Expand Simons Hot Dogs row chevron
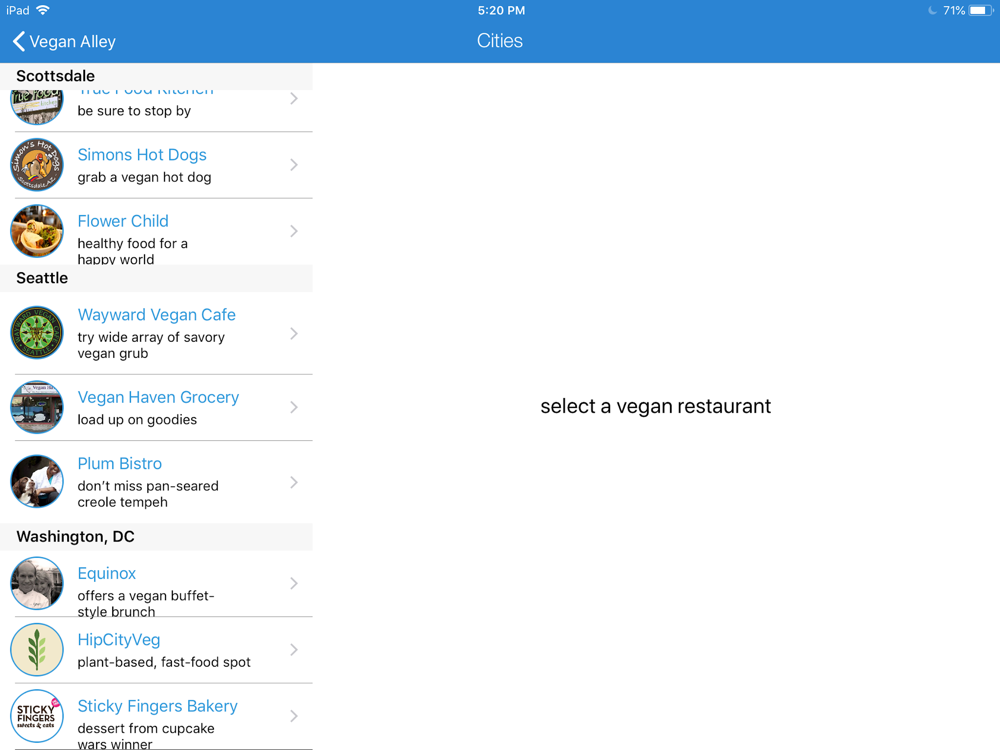The width and height of the screenshot is (1000, 750). (x=293, y=165)
